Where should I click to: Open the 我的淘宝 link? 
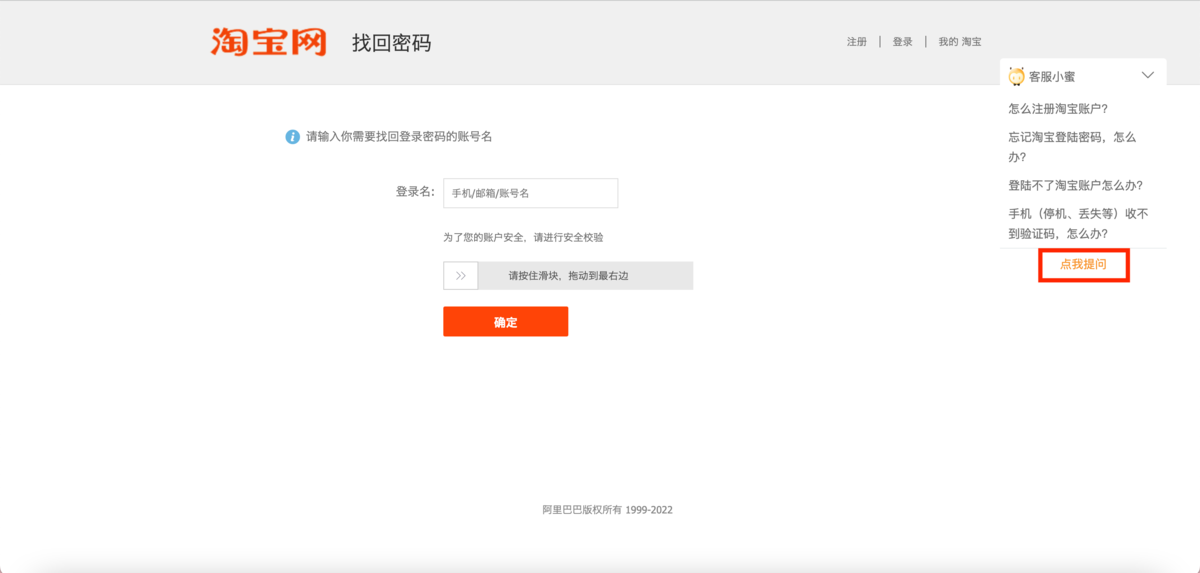point(960,42)
